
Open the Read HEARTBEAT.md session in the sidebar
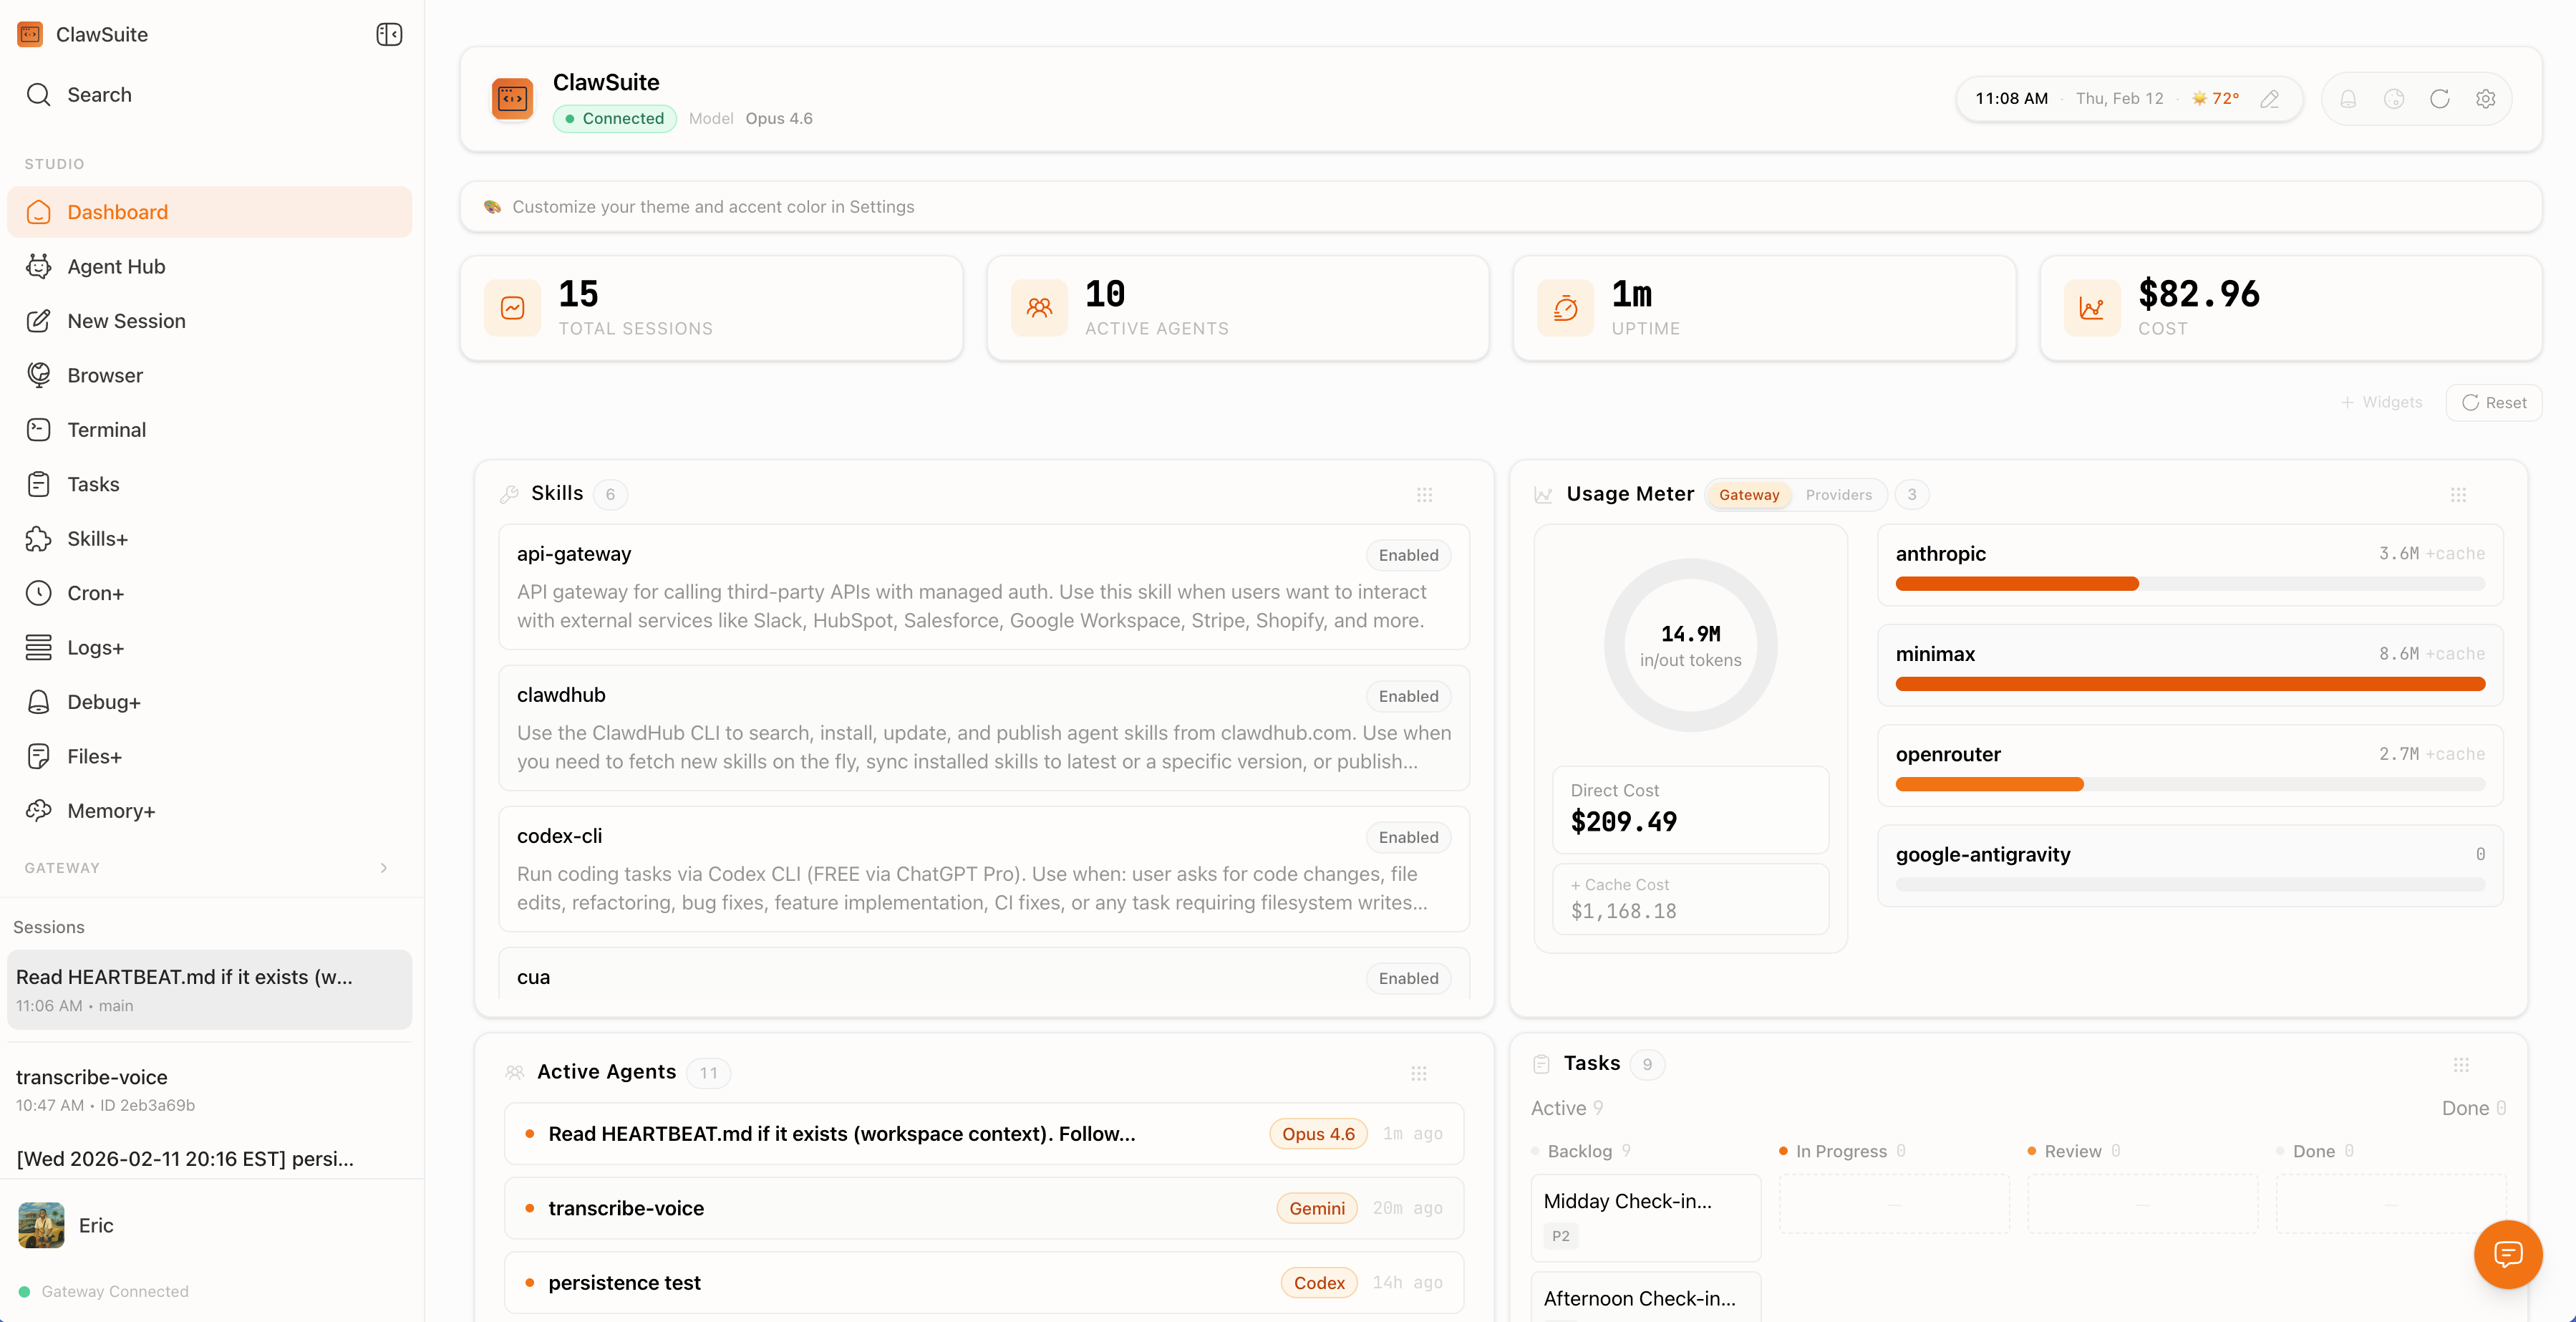click(209, 990)
